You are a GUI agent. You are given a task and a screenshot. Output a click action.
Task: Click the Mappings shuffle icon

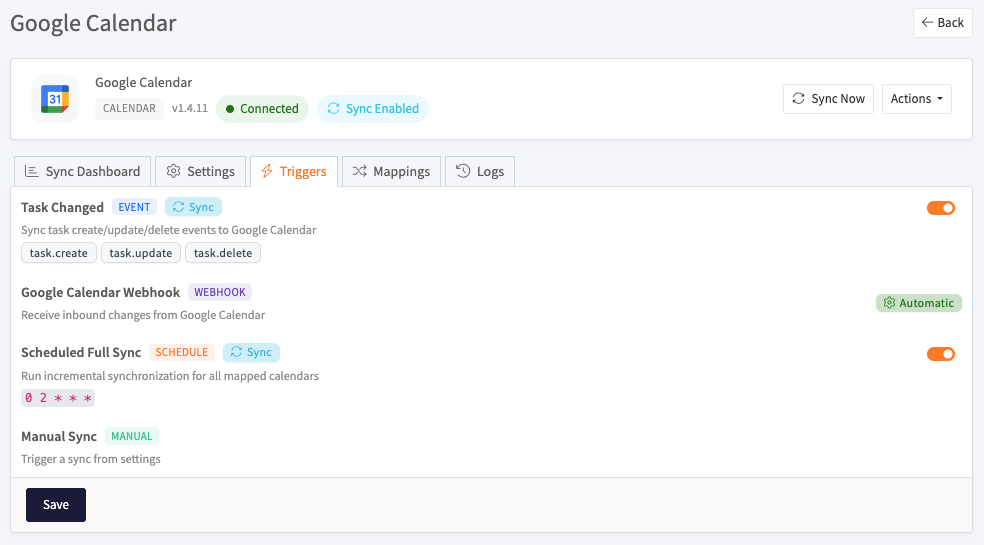click(x=359, y=171)
